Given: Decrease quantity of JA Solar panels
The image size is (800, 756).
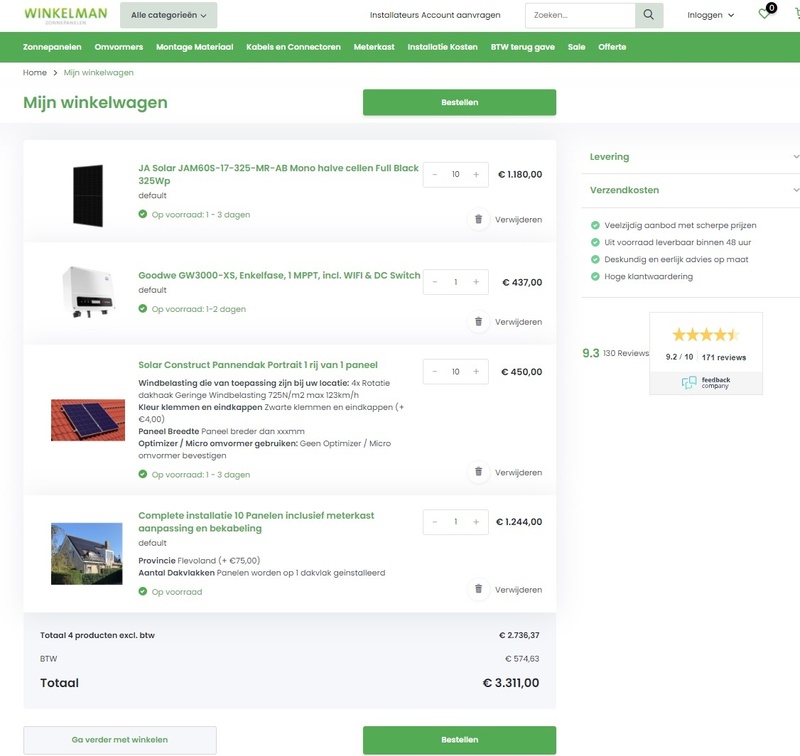Looking at the screenshot, I should [x=435, y=174].
